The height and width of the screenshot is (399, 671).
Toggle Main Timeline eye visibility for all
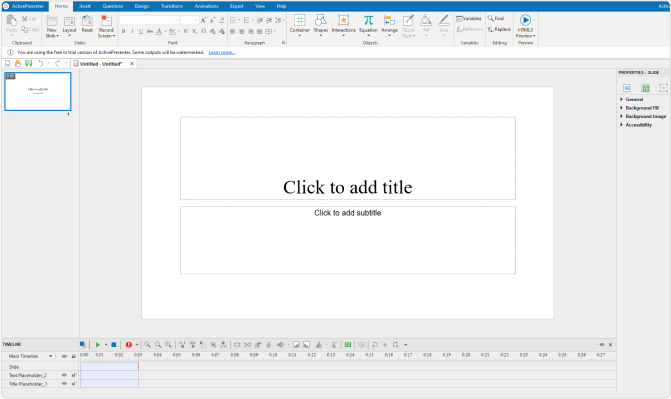point(64,356)
